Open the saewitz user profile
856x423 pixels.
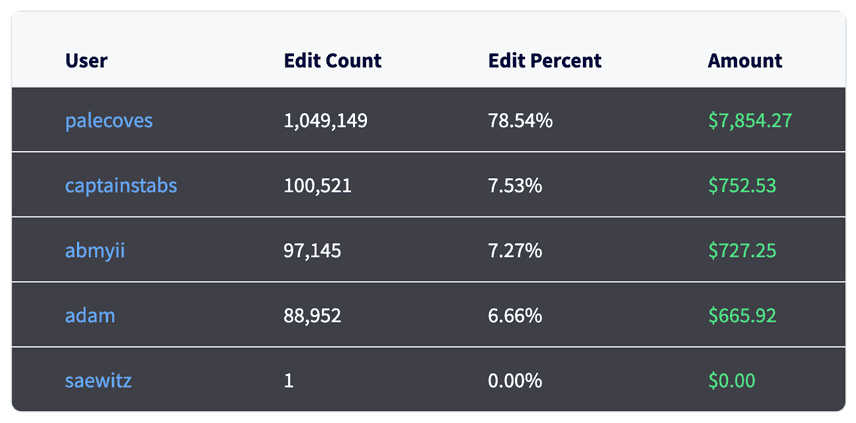click(x=98, y=380)
